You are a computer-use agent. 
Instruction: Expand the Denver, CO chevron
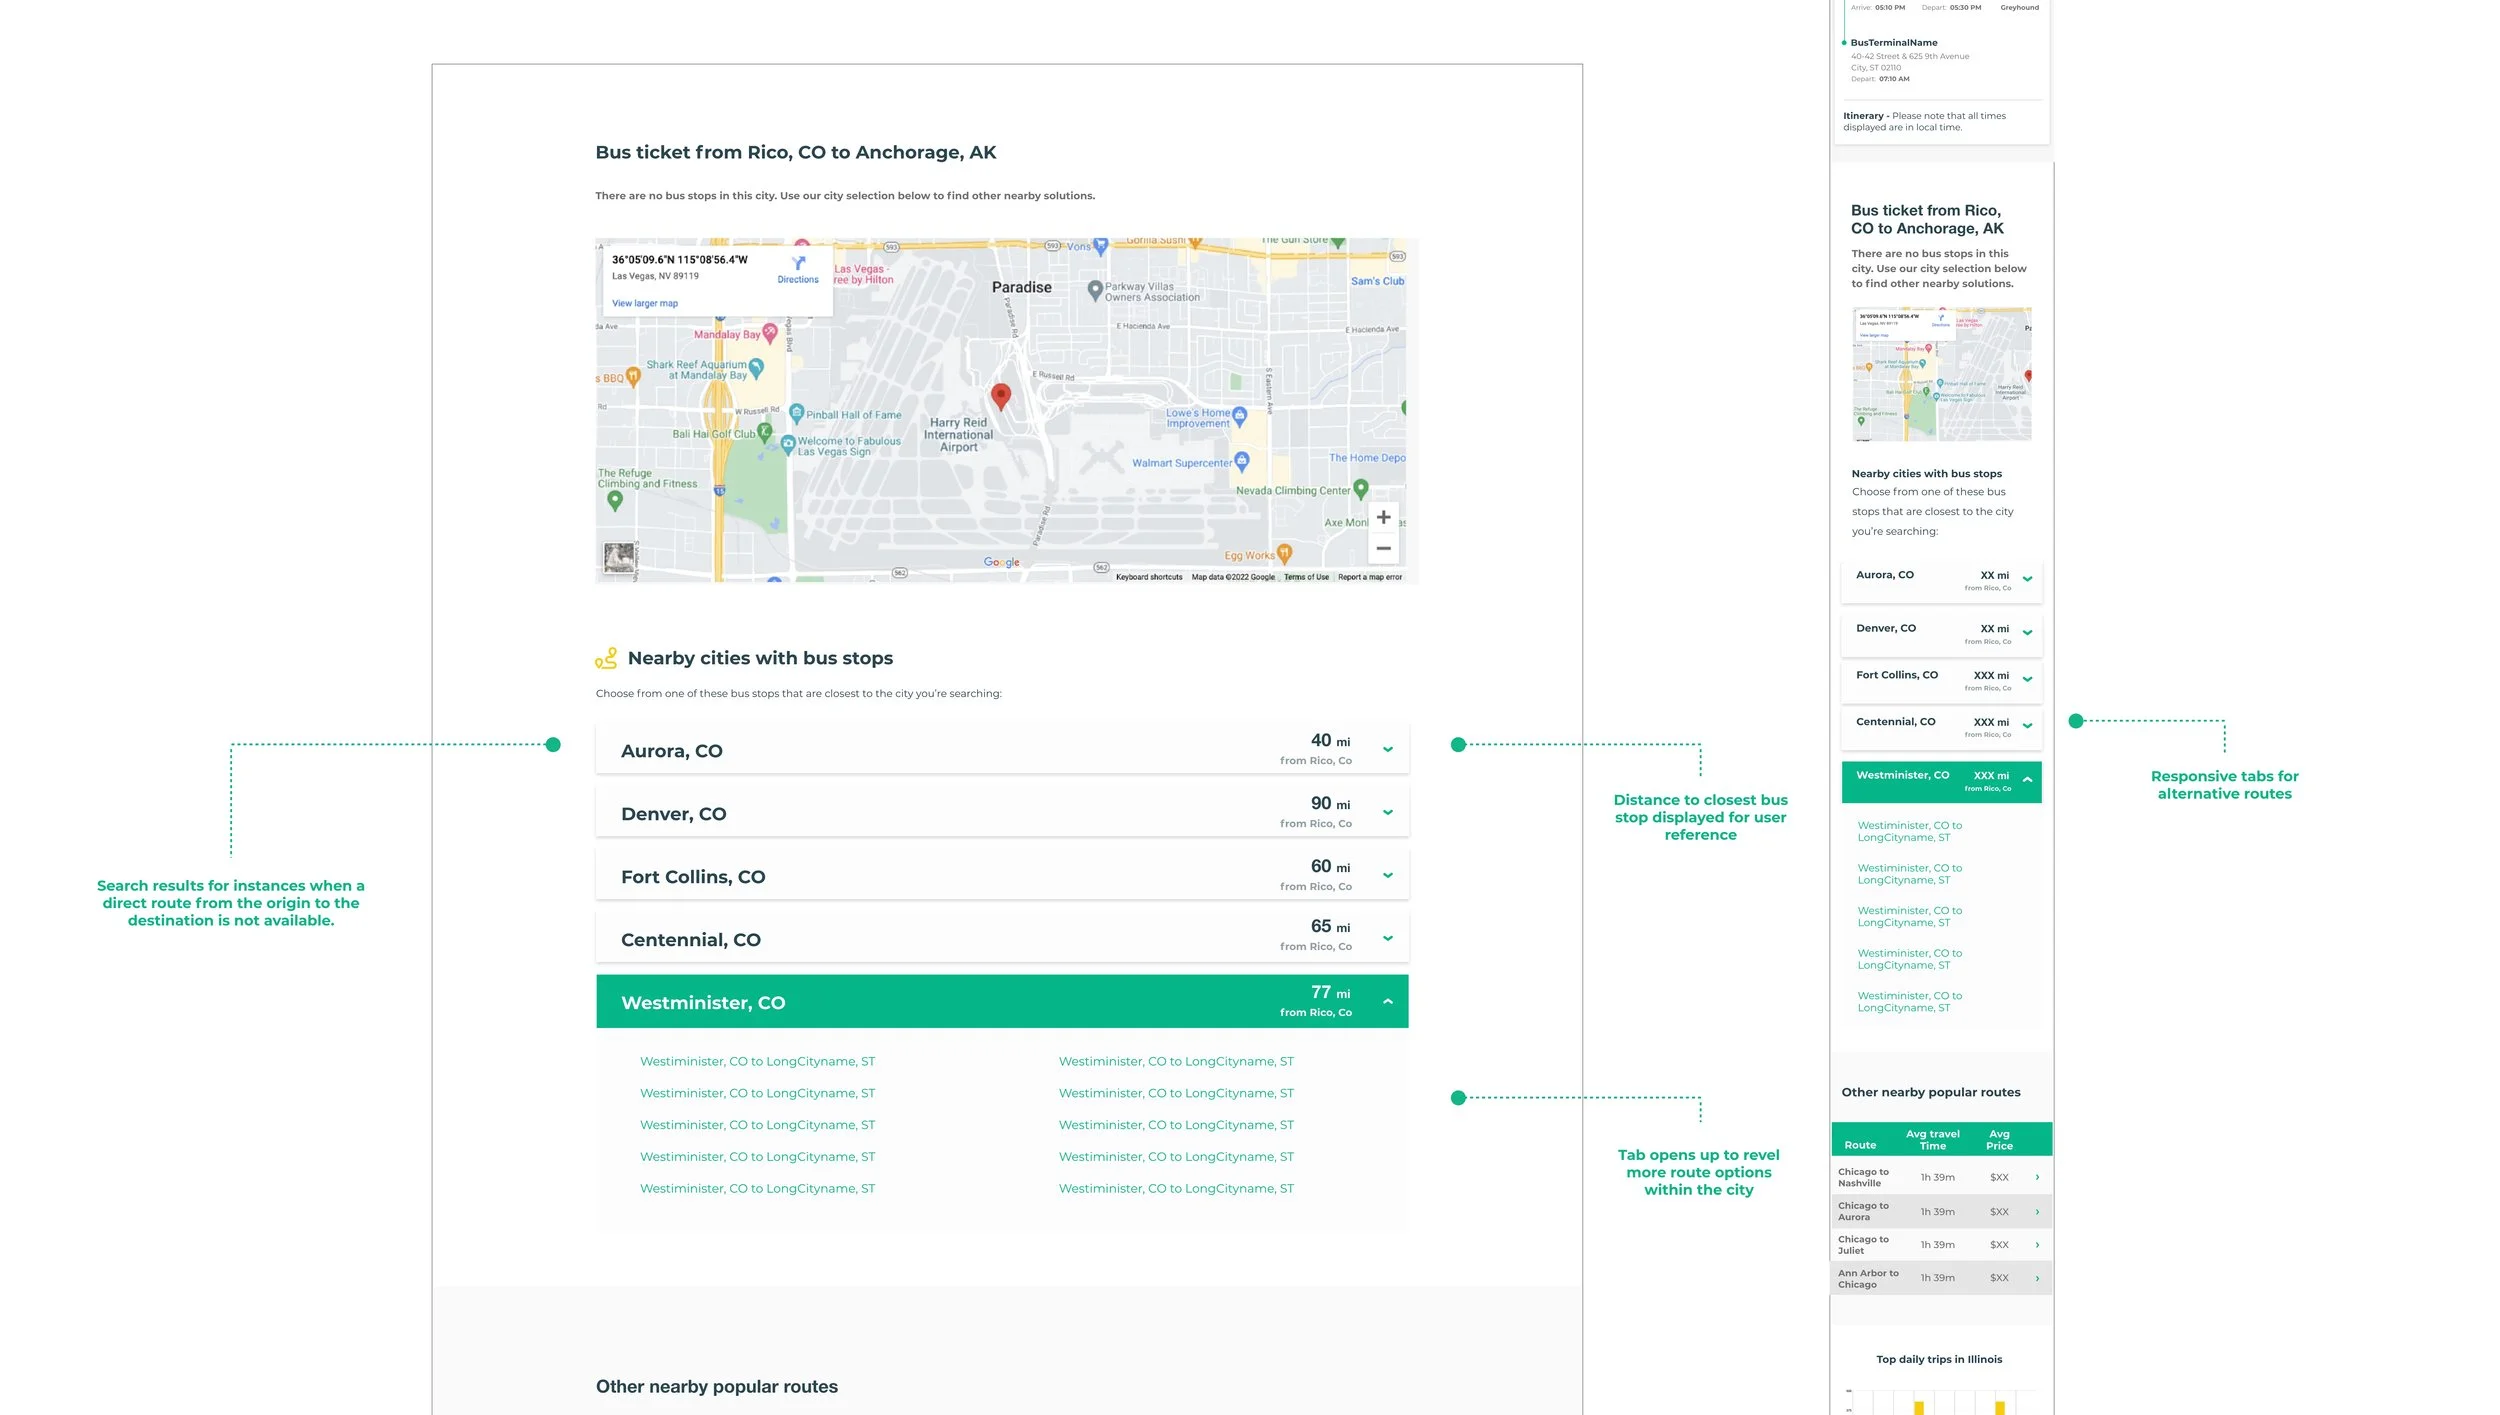pyautogui.click(x=1388, y=813)
